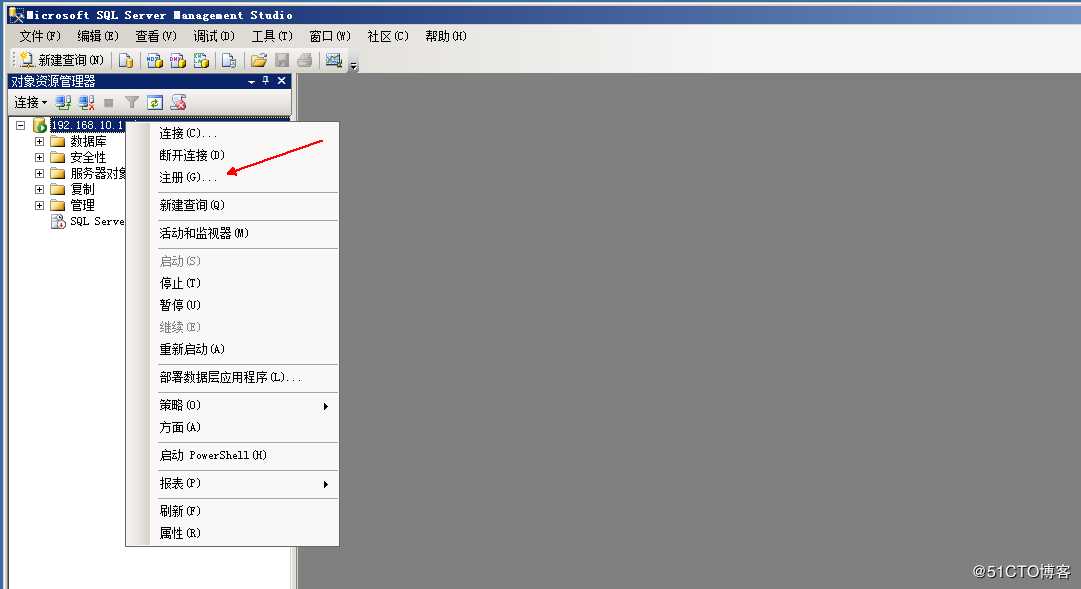This screenshot has height=589, width=1081.
Task: Choose 活动和监视器(M) in context menu
Action: tap(232, 233)
